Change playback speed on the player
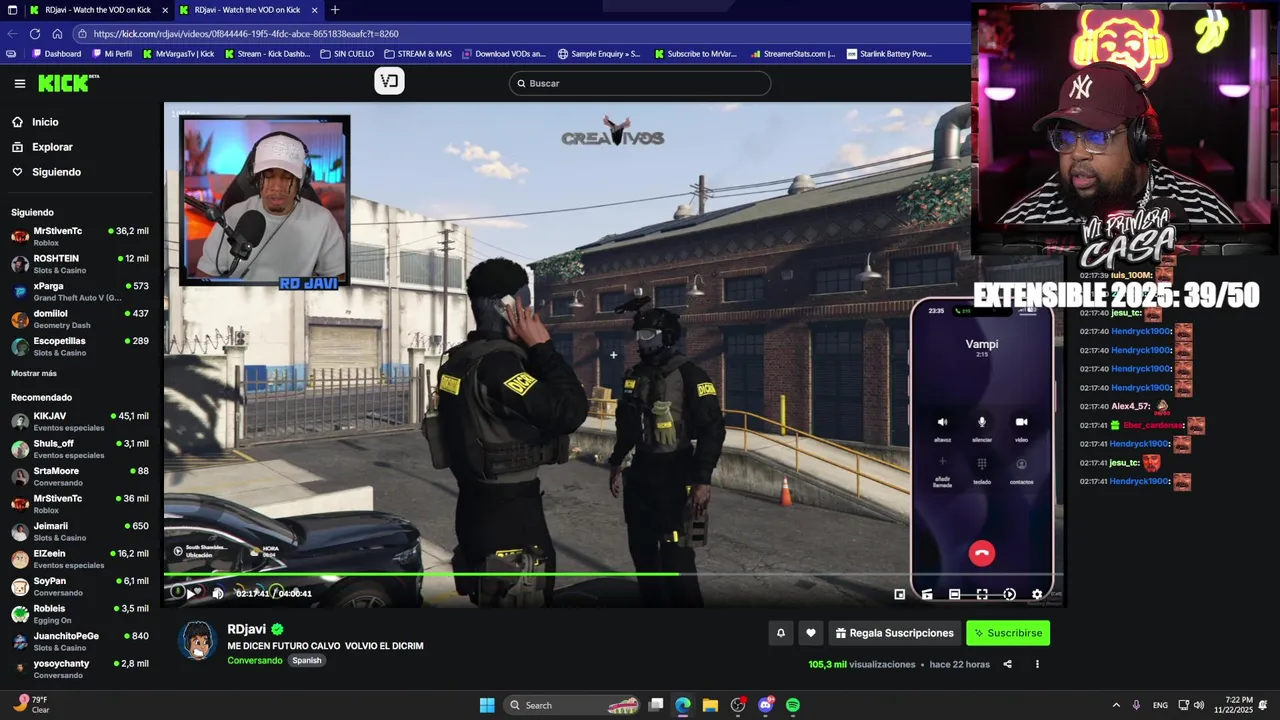Screen dimensions: 1280x720 pos(1009,594)
